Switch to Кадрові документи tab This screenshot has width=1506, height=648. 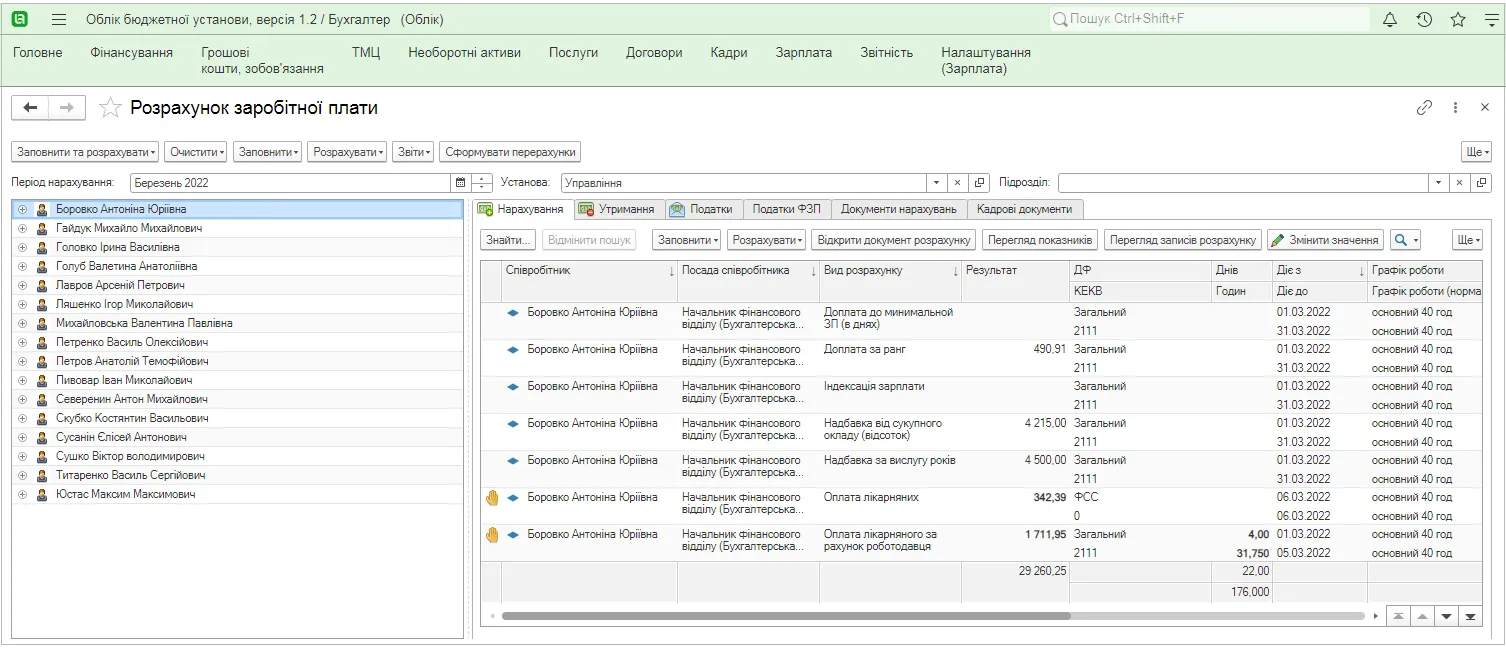click(1025, 209)
